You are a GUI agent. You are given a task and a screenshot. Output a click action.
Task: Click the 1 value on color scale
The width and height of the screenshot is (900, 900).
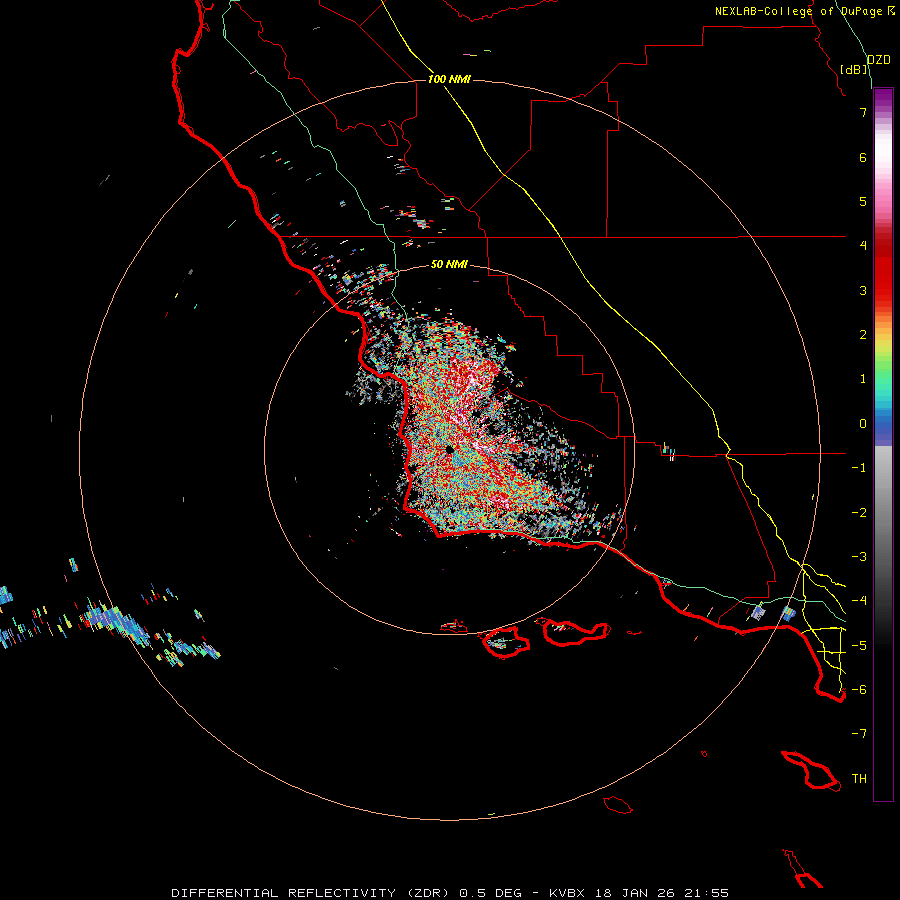pyautogui.click(x=863, y=379)
